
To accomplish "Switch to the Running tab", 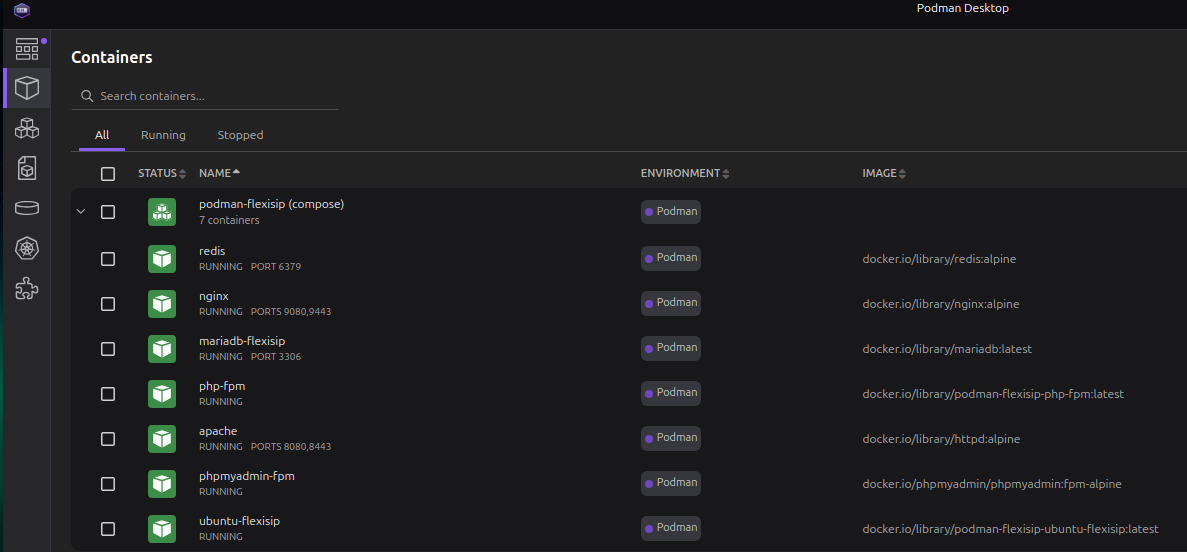I will 163,135.
